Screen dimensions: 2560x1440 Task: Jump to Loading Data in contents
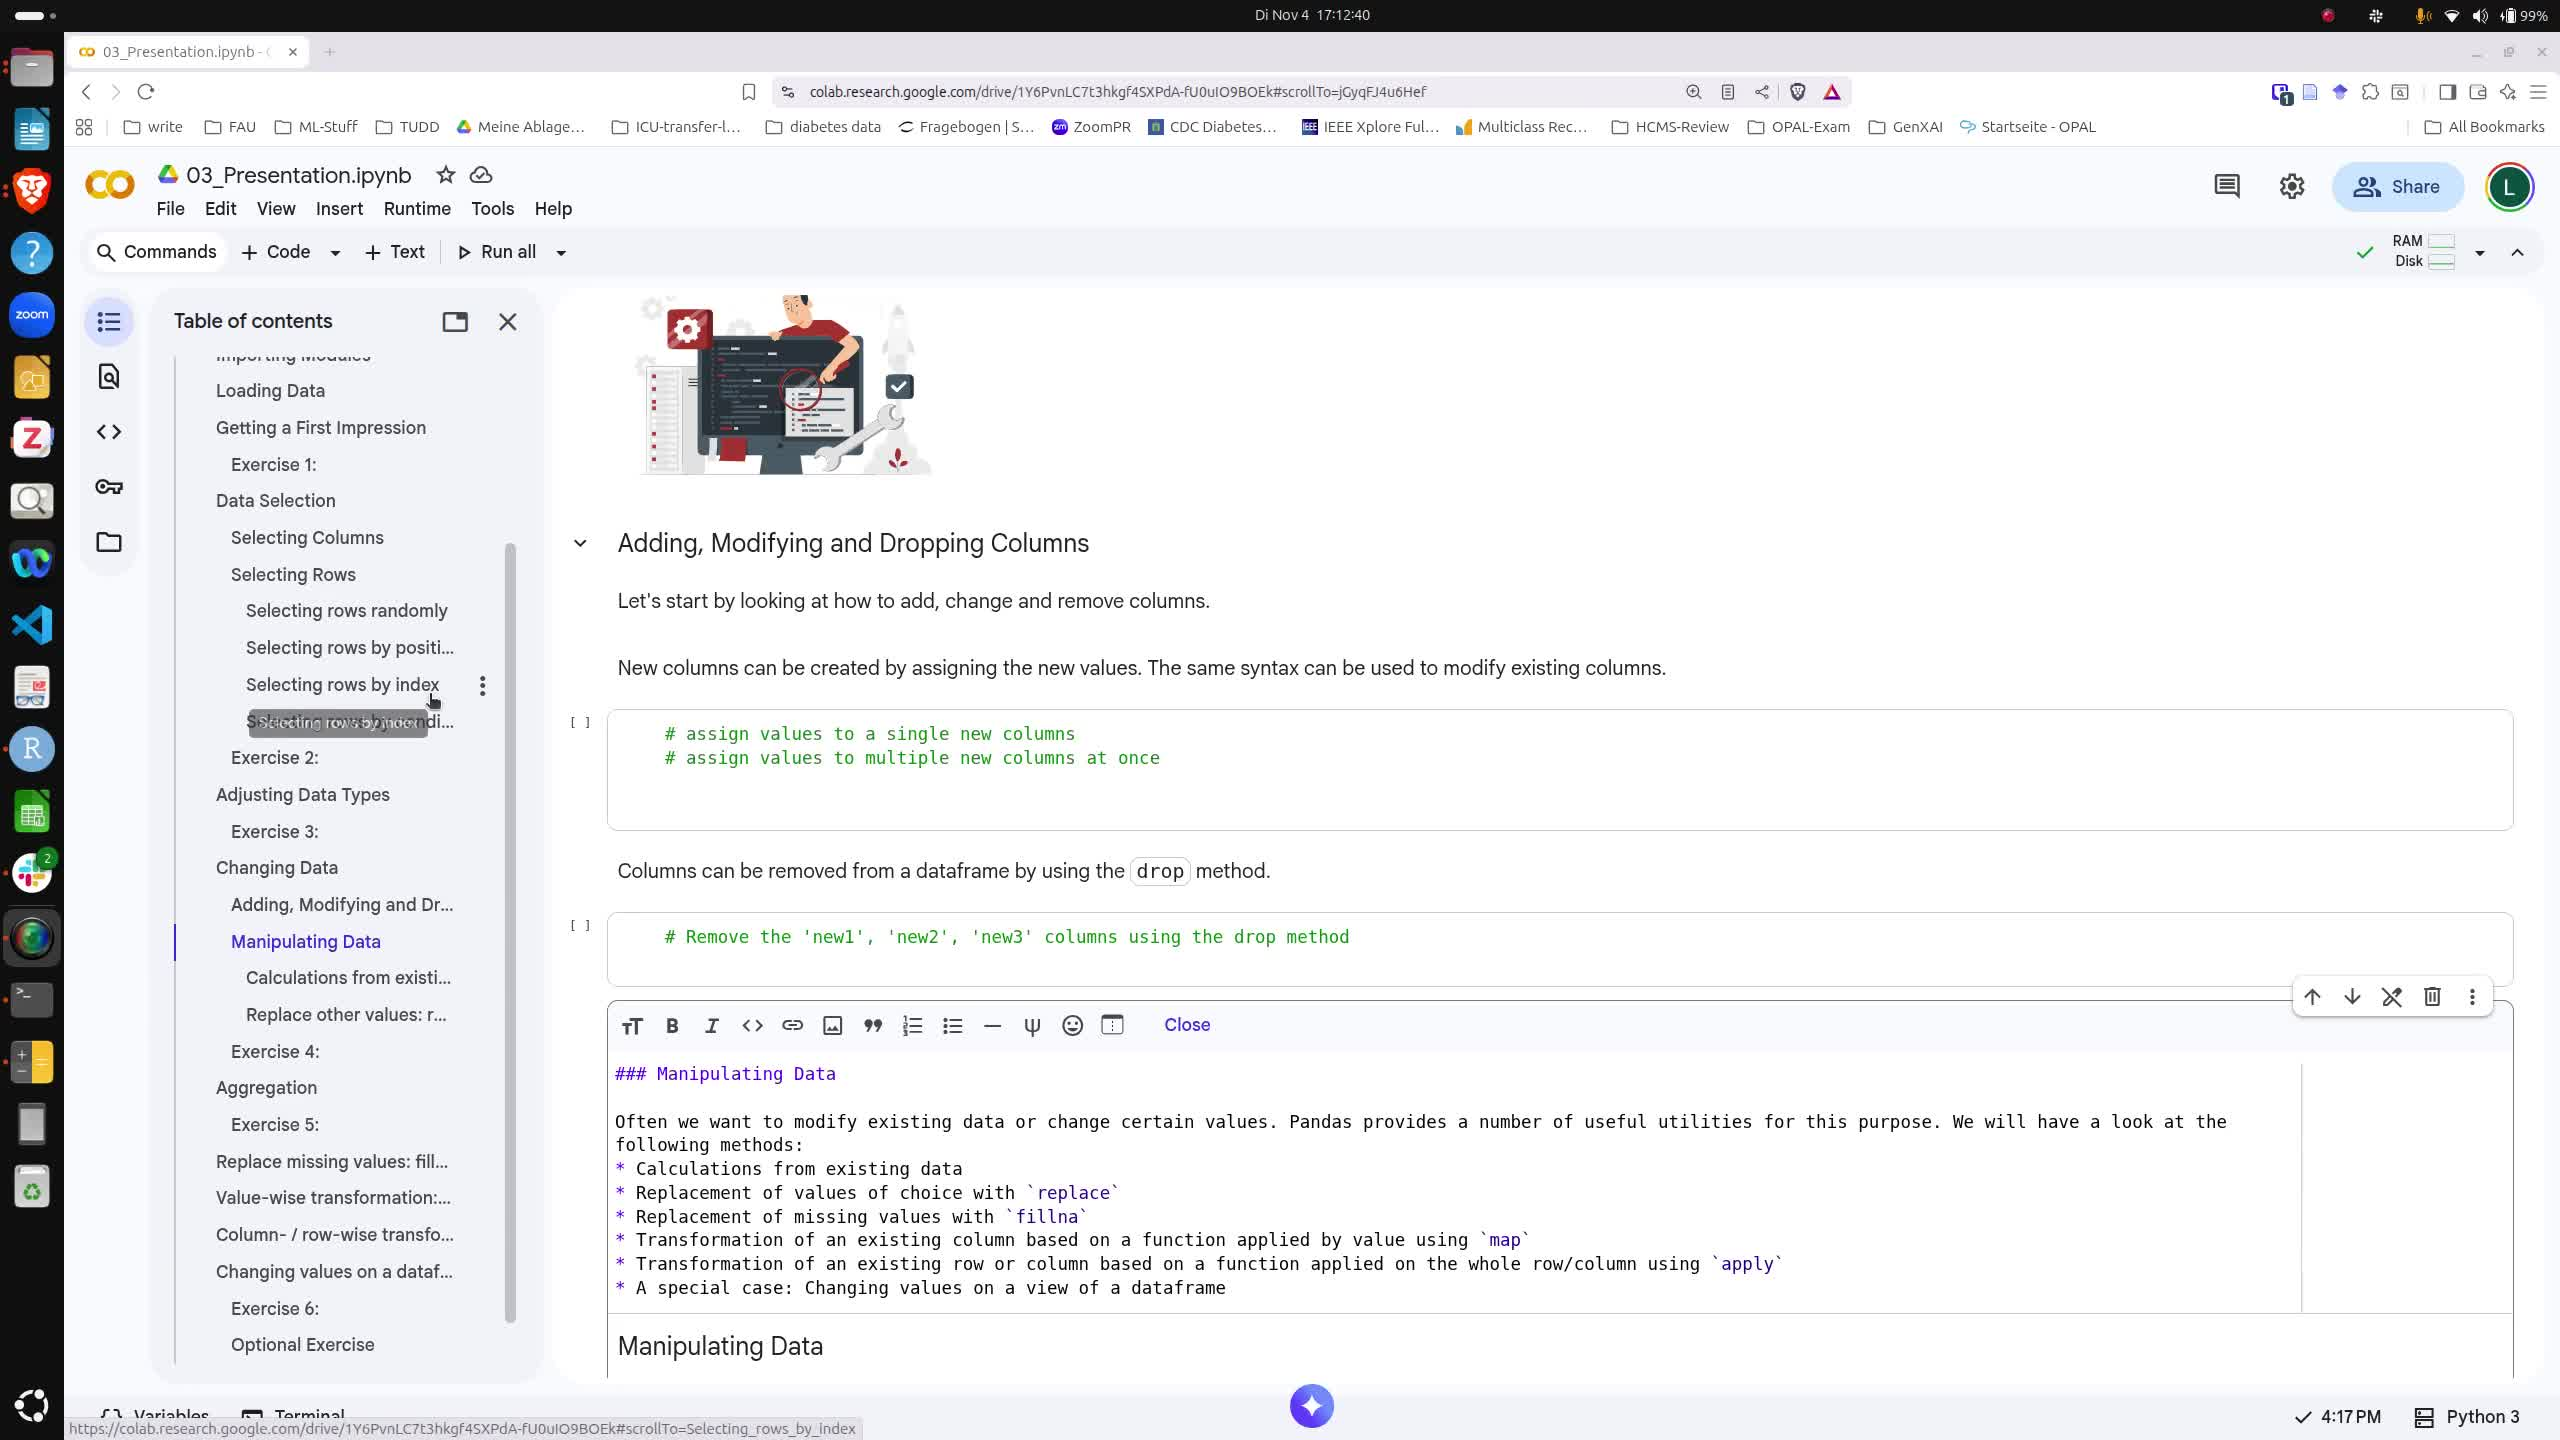coord(270,391)
